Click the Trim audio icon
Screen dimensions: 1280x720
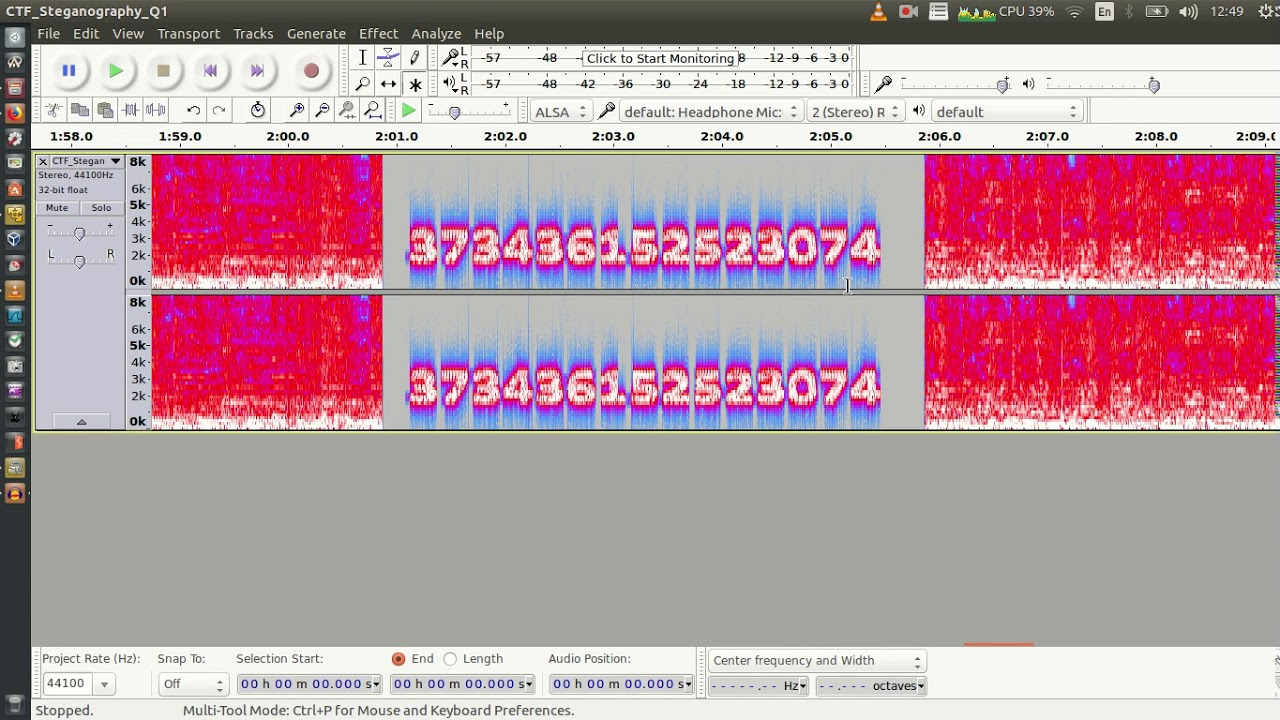point(130,110)
